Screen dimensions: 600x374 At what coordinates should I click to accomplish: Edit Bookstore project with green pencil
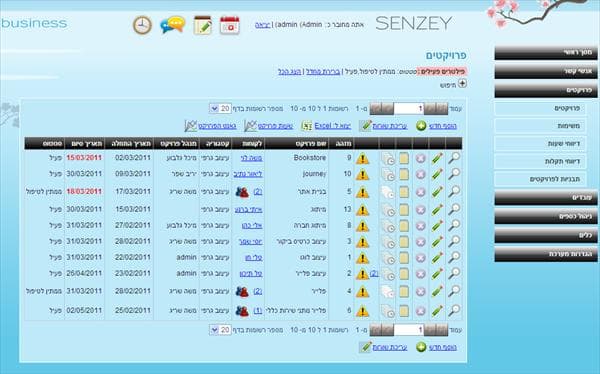click(437, 158)
